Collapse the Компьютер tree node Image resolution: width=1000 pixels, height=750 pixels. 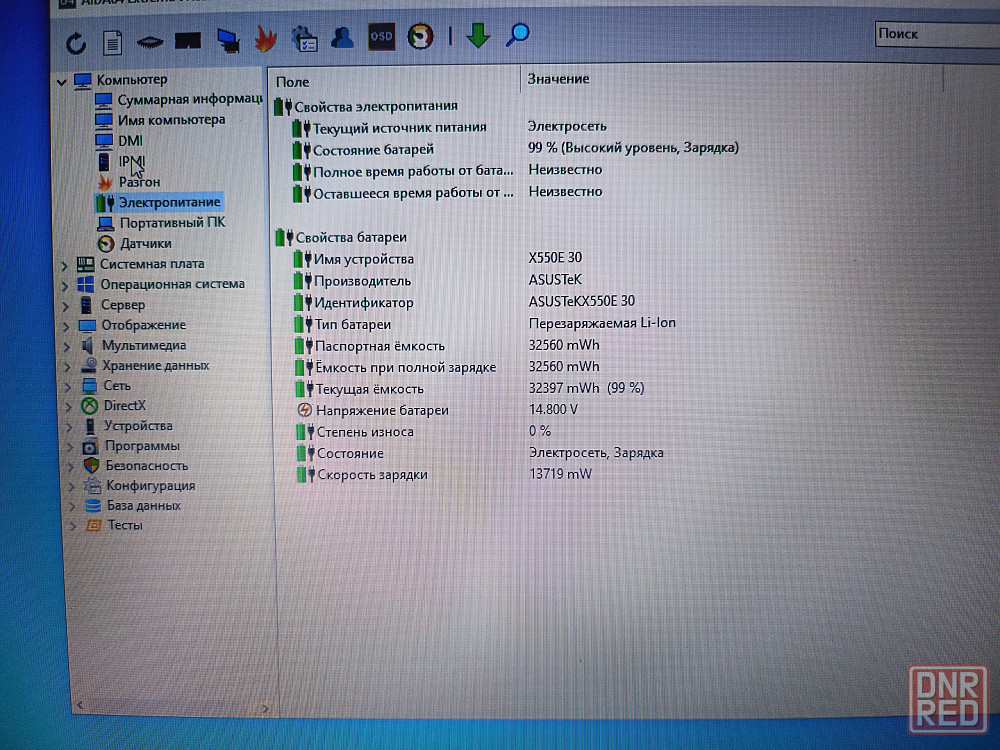coord(62,82)
